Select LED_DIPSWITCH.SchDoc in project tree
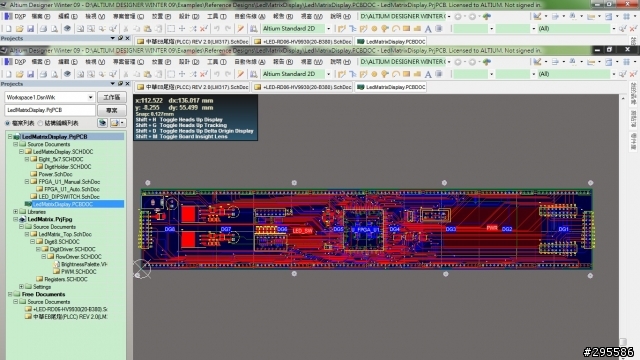This screenshot has width=640, height=360. click(69, 197)
